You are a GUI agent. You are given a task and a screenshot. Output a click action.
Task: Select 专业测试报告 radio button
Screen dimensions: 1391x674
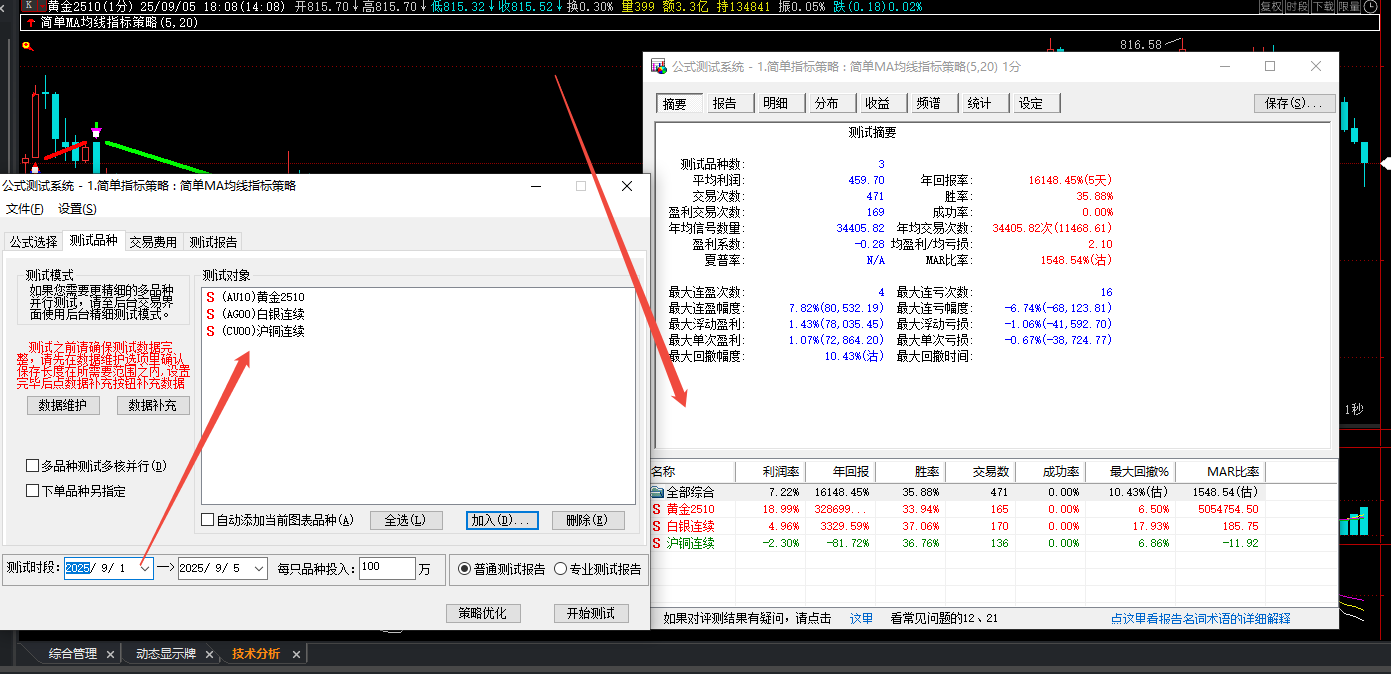coord(560,569)
